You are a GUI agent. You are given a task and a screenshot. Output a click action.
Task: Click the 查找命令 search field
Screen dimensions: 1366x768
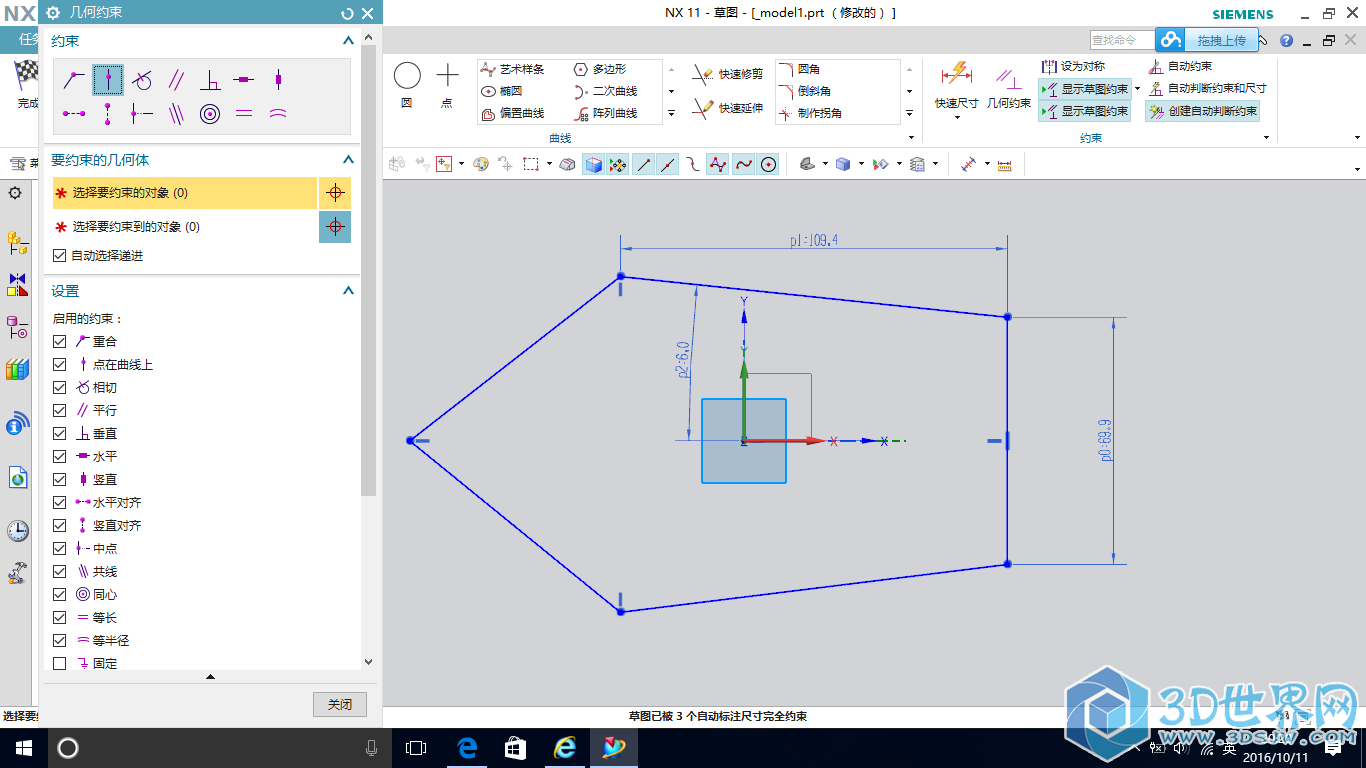[x=1122, y=40]
